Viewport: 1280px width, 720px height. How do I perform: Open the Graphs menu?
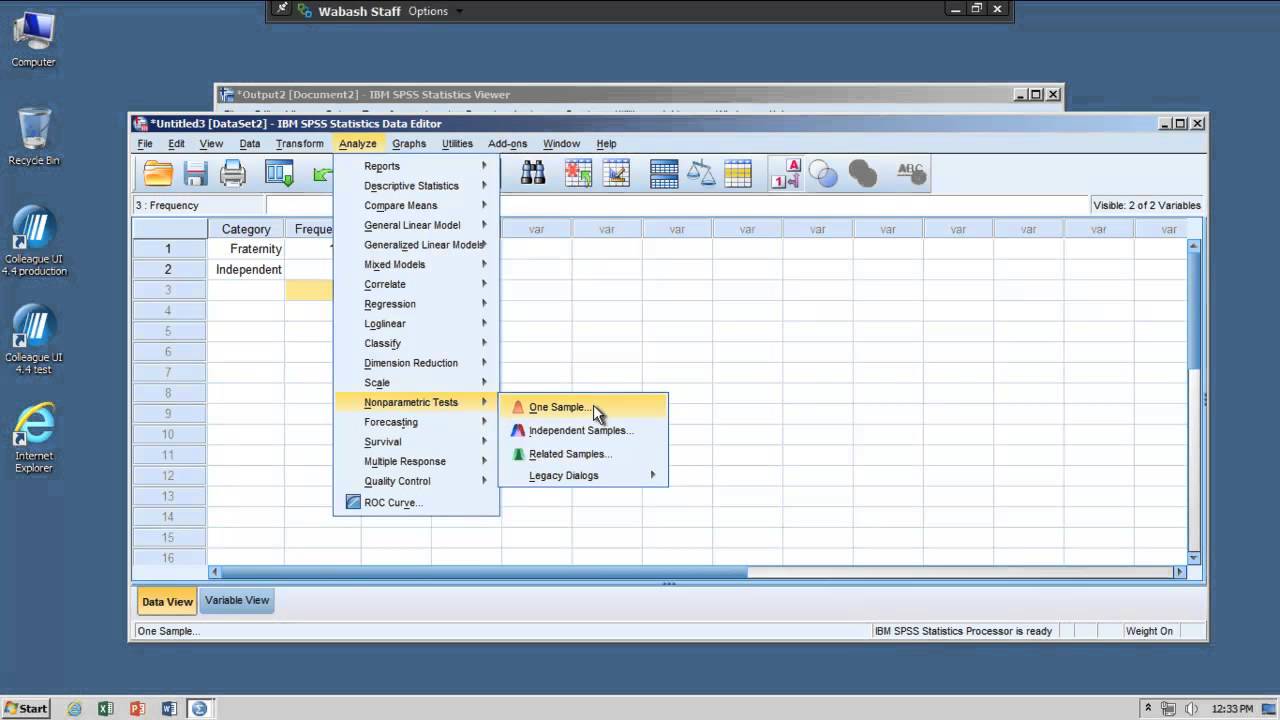409,144
